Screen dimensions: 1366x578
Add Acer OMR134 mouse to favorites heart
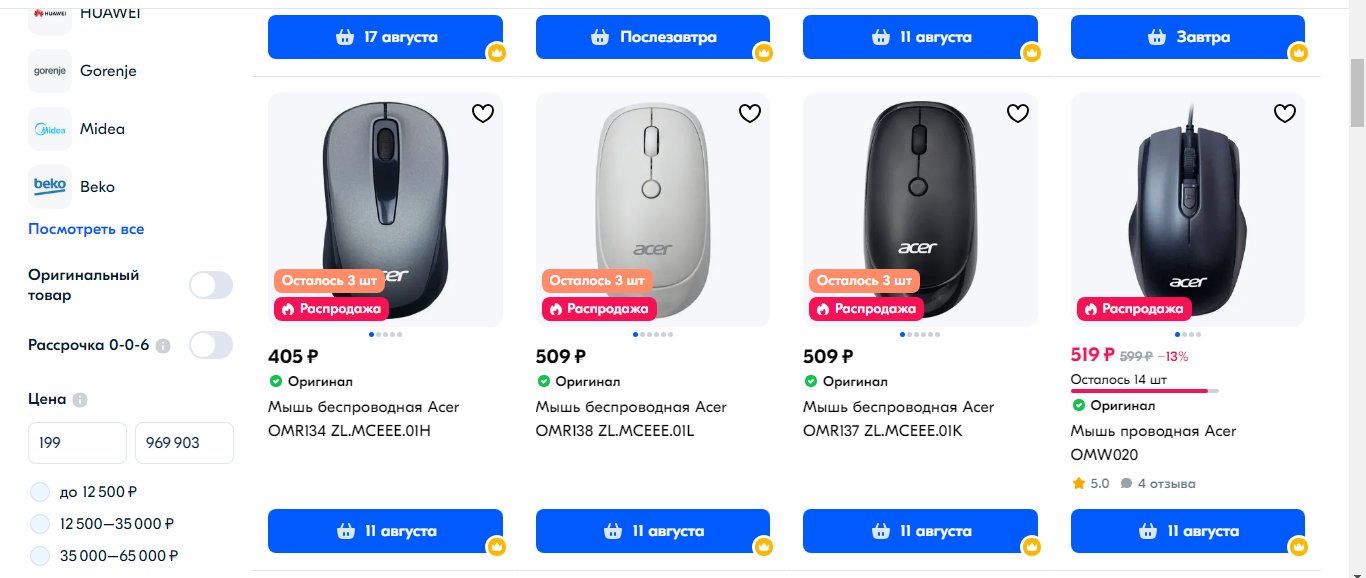coord(482,114)
